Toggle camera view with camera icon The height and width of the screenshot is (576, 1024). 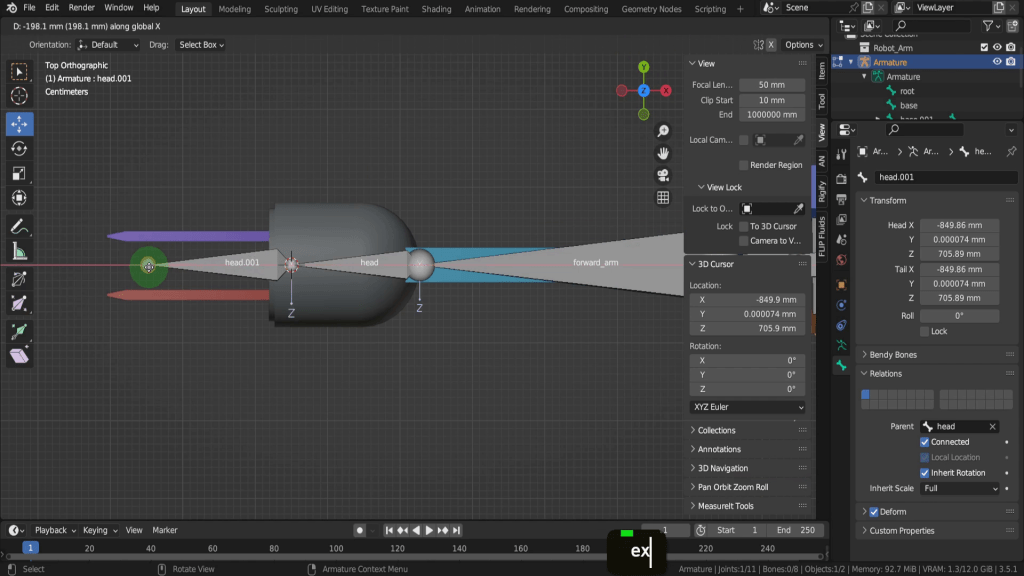pyautogui.click(x=663, y=175)
